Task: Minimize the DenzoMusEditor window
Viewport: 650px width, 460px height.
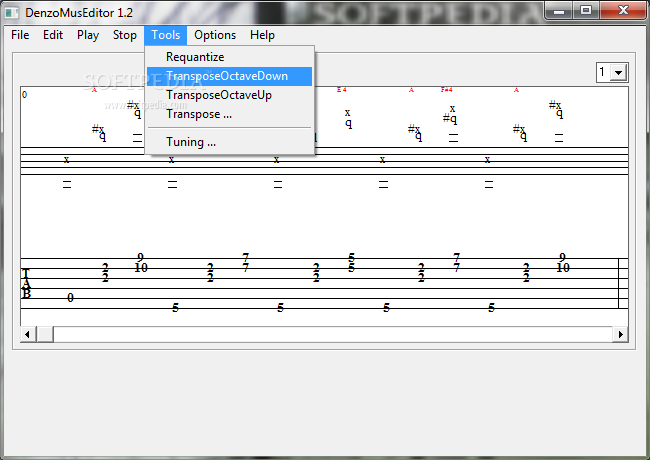Action: (559, 11)
